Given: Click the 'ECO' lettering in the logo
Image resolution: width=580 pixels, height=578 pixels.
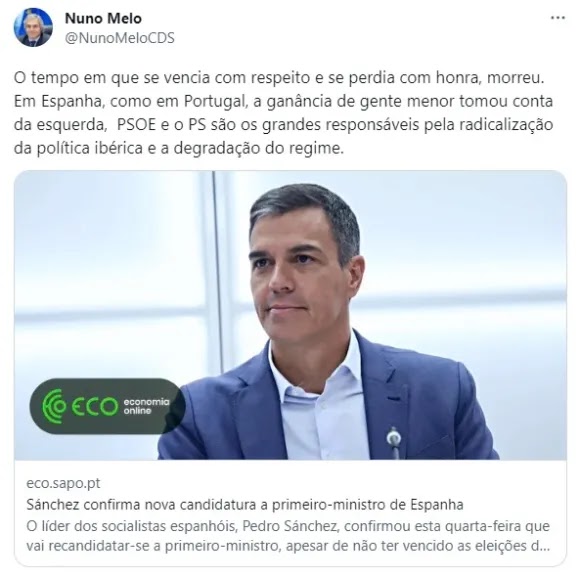Looking at the screenshot, I should (x=95, y=406).
